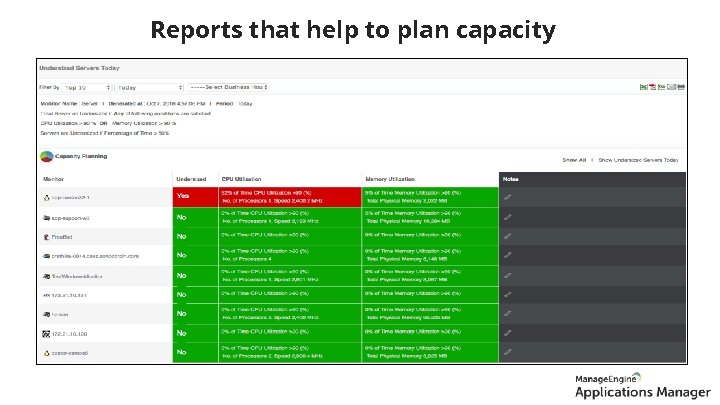Viewport: 720px width, 405px height.
Task: Edit note for hp-aix row
Action: [507, 314]
